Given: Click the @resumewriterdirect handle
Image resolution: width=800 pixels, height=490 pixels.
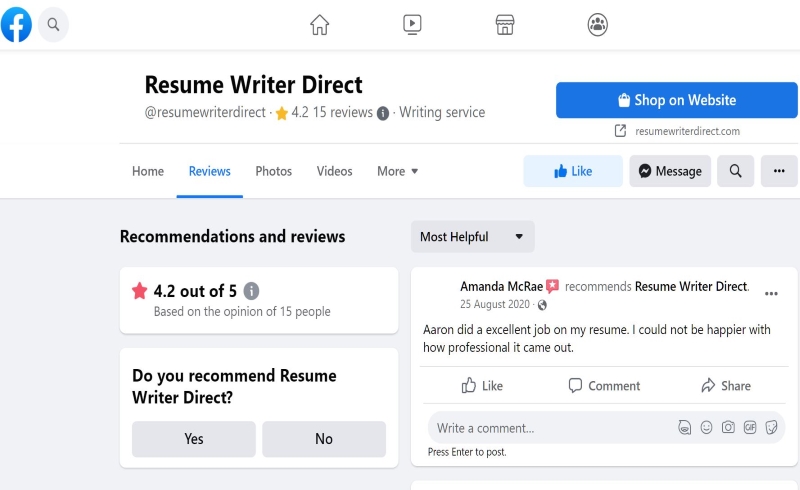Looking at the screenshot, I should click(205, 112).
